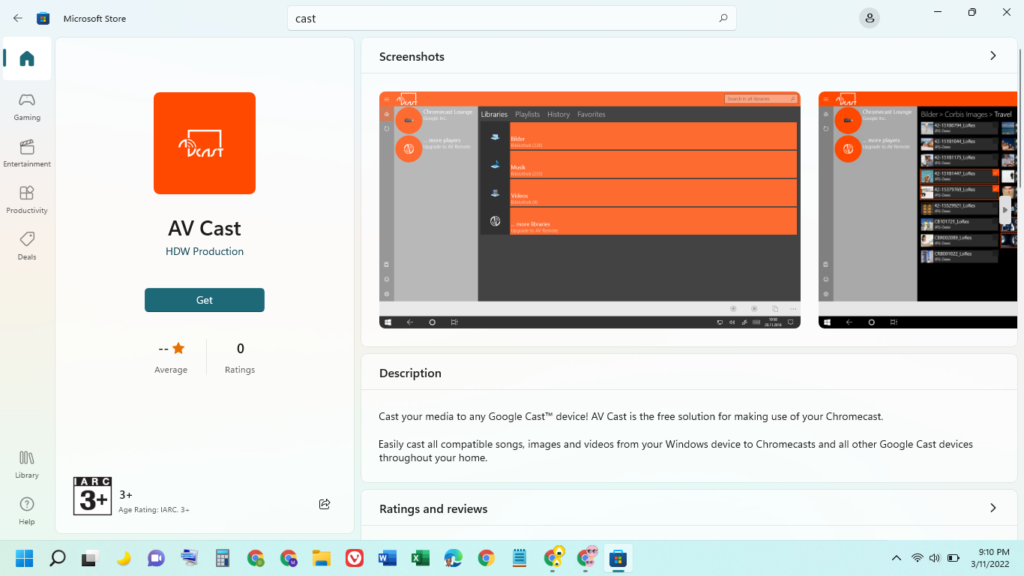Viewport: 1024px width, 576px height.
Task: Open the Notepad taskbar icon
Action: tap(519, 558)
